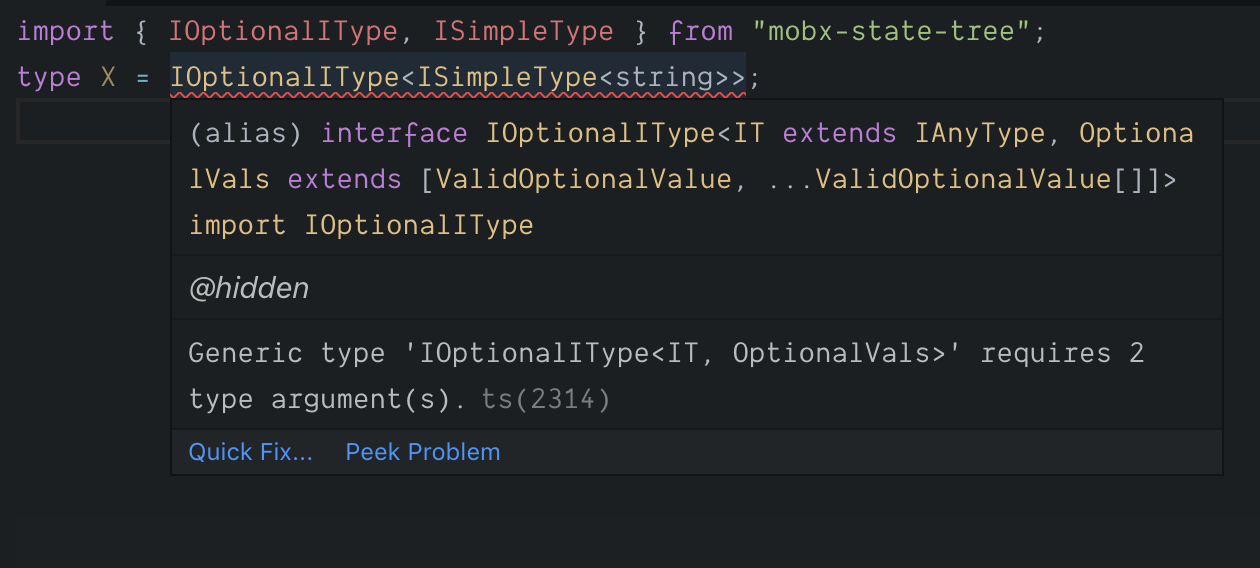Click the type alias name X

[x=108, y=77]
